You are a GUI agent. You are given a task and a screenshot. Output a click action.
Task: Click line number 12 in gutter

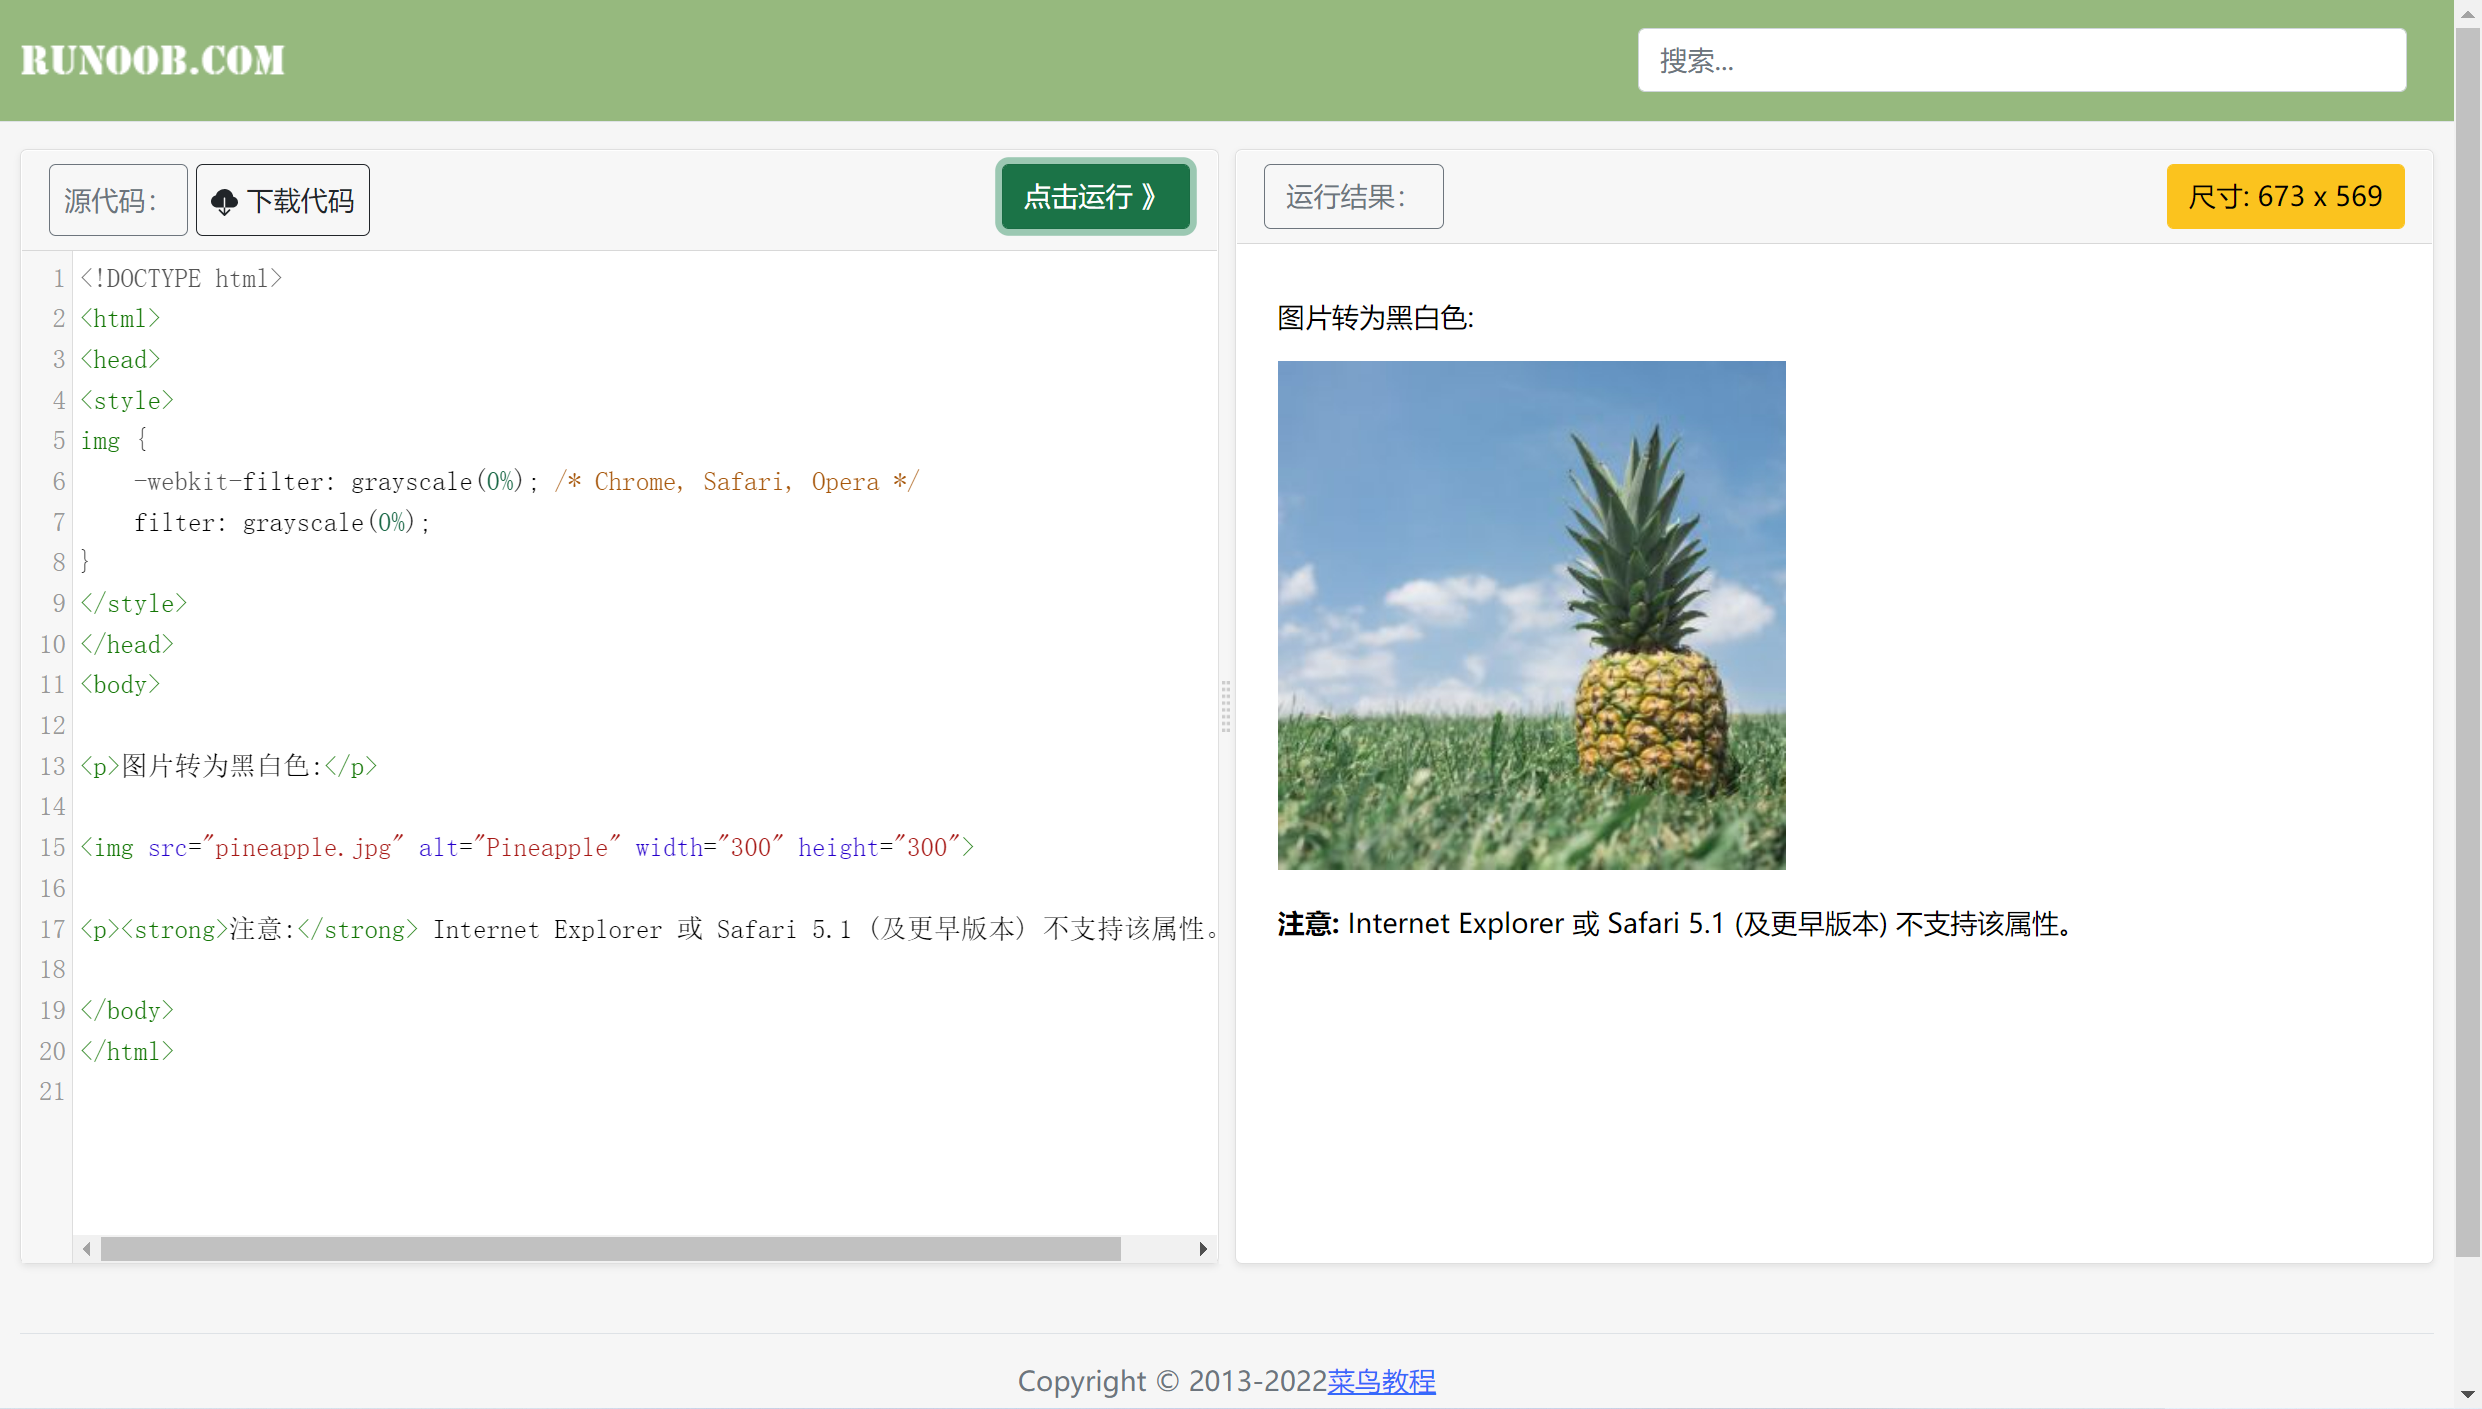(52, 726)
